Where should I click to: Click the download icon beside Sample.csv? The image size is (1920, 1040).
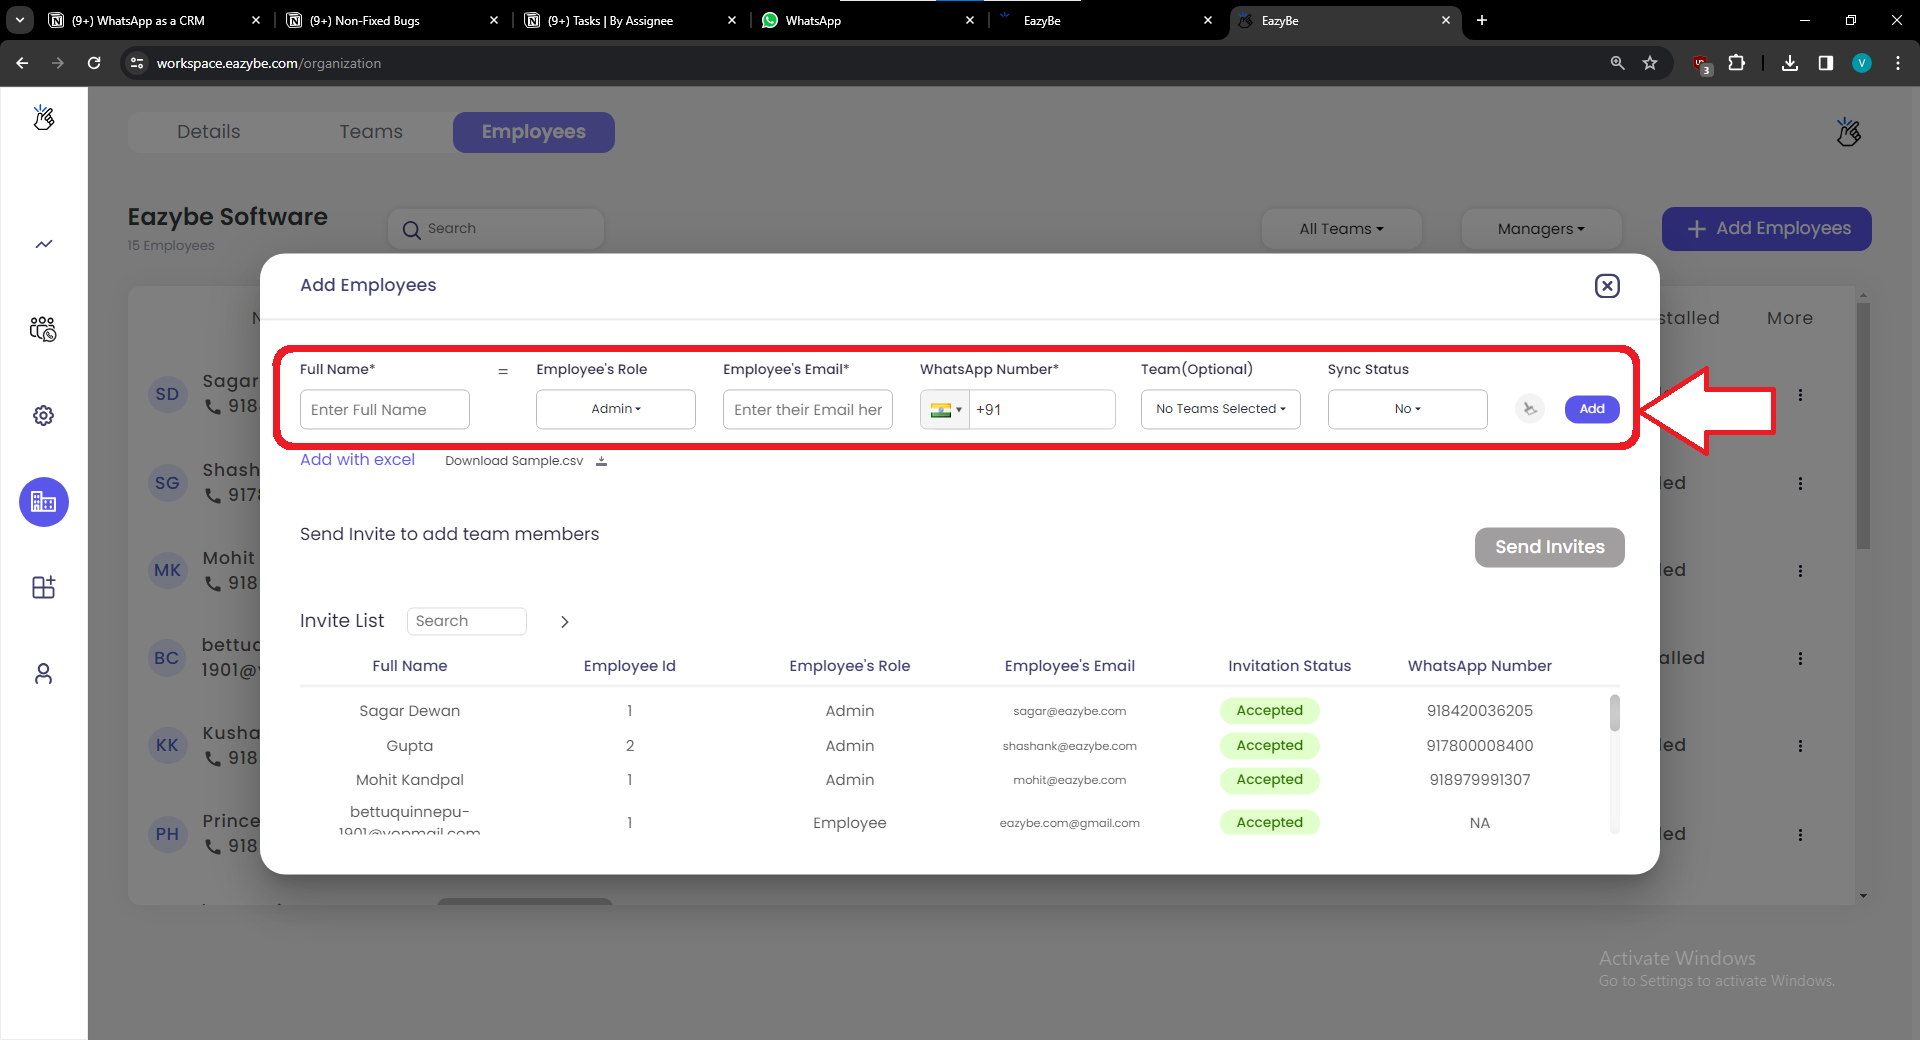[x=601, y=461]
